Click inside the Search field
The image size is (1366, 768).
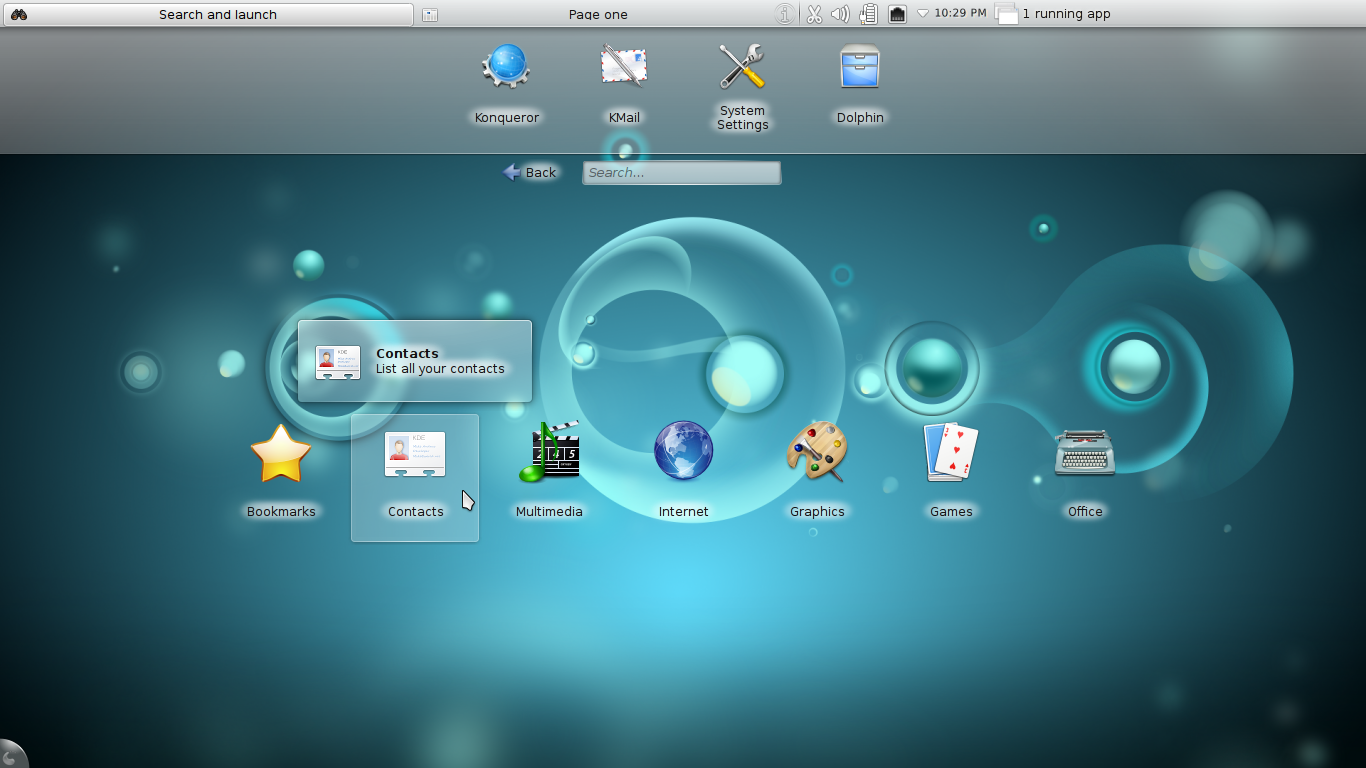[681, 172]
